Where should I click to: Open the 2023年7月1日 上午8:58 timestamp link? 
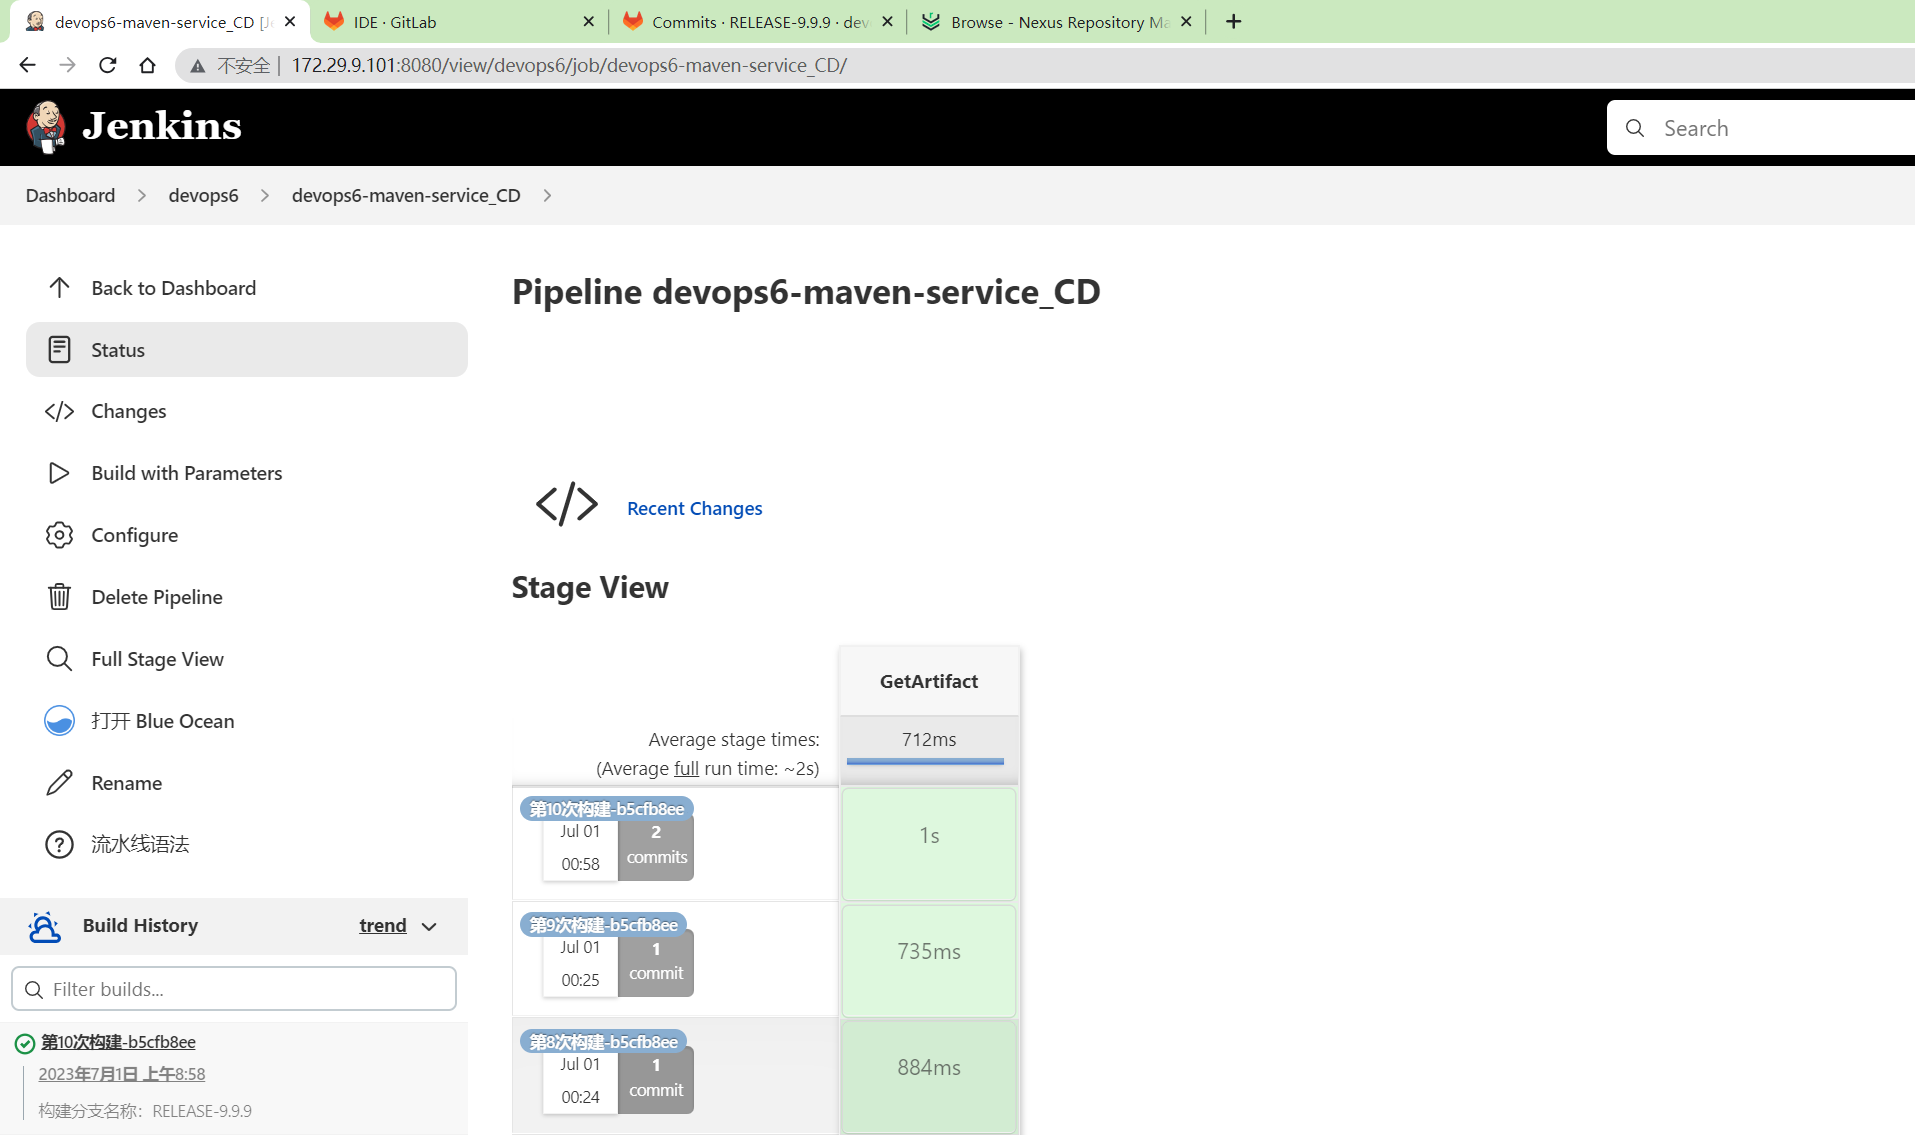[122, 1074]
